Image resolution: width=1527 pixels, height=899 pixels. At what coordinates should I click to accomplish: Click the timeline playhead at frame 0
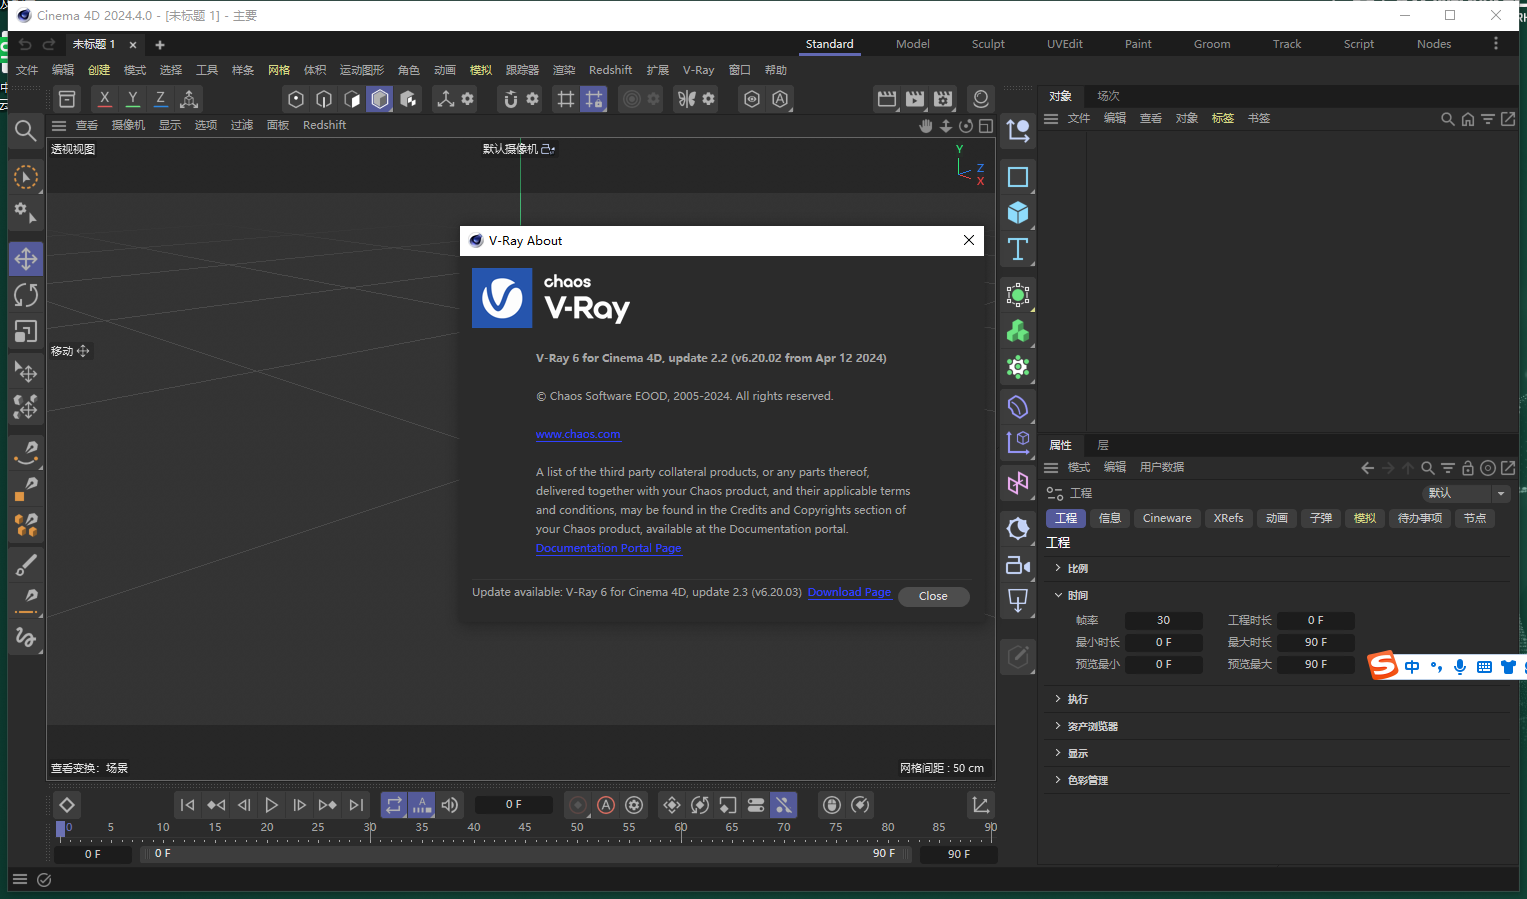[61, 829]
